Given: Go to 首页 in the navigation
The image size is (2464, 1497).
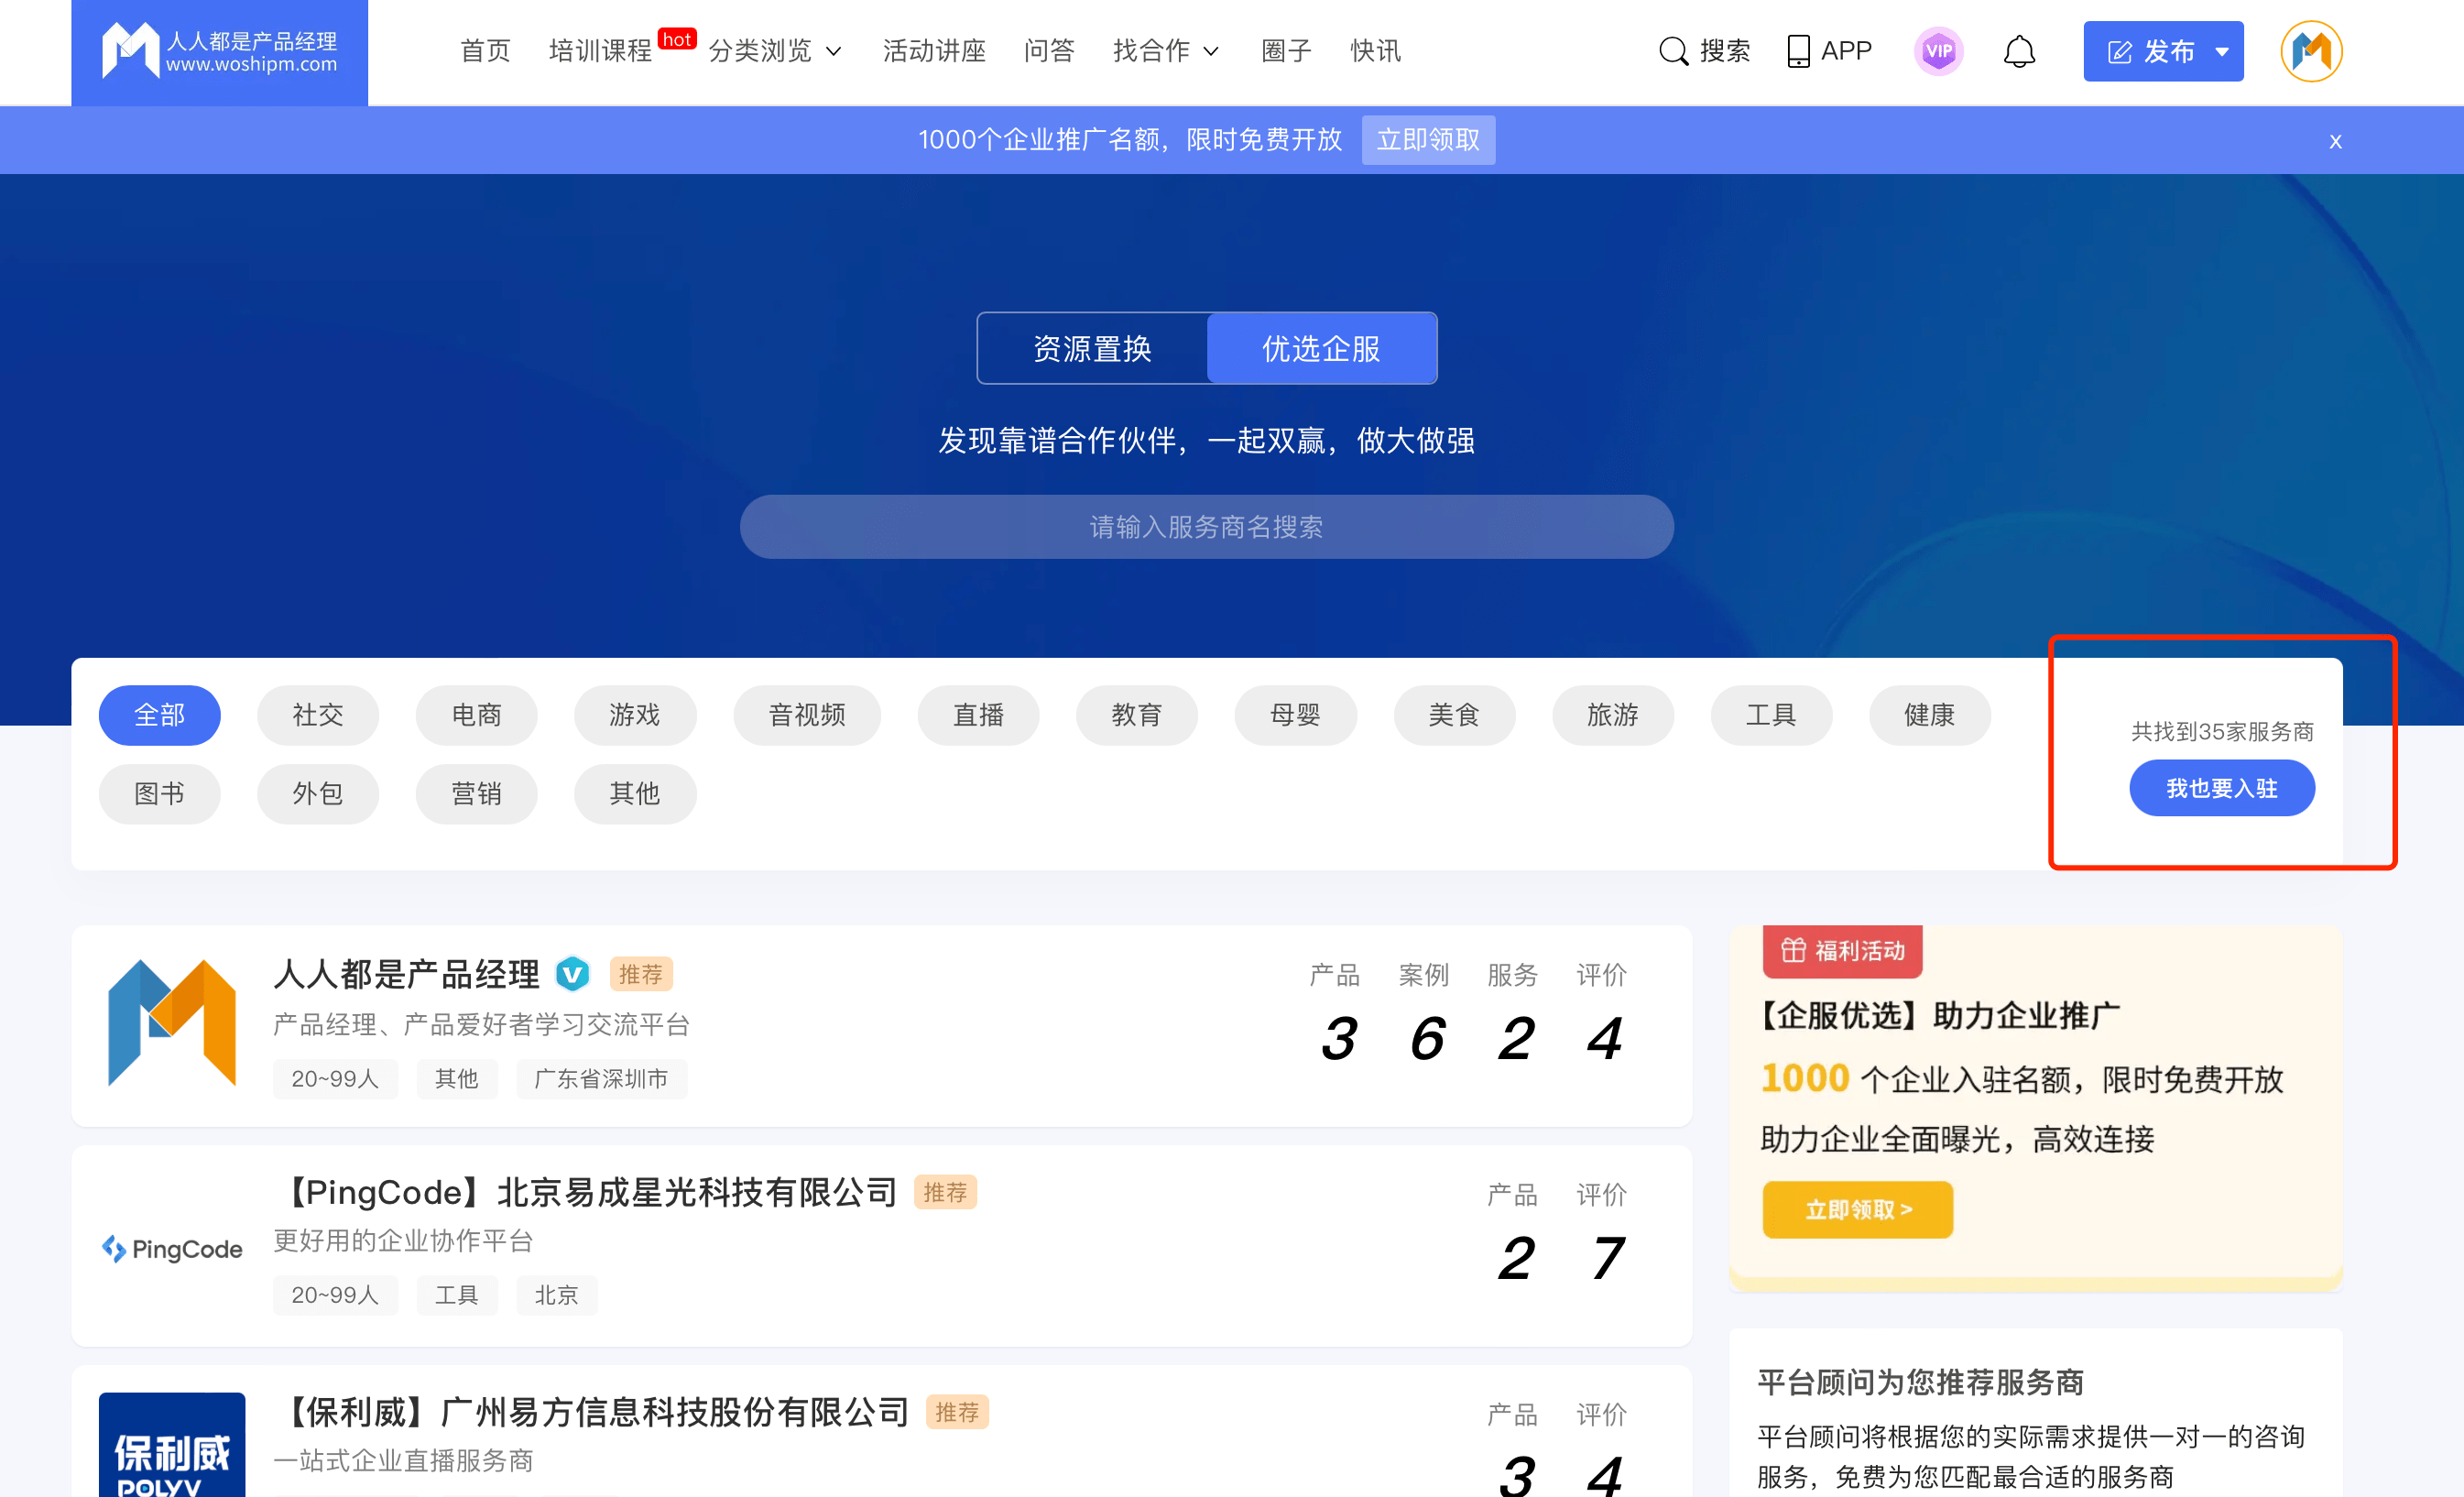Looking at the screenshot, I should point(485,51).
